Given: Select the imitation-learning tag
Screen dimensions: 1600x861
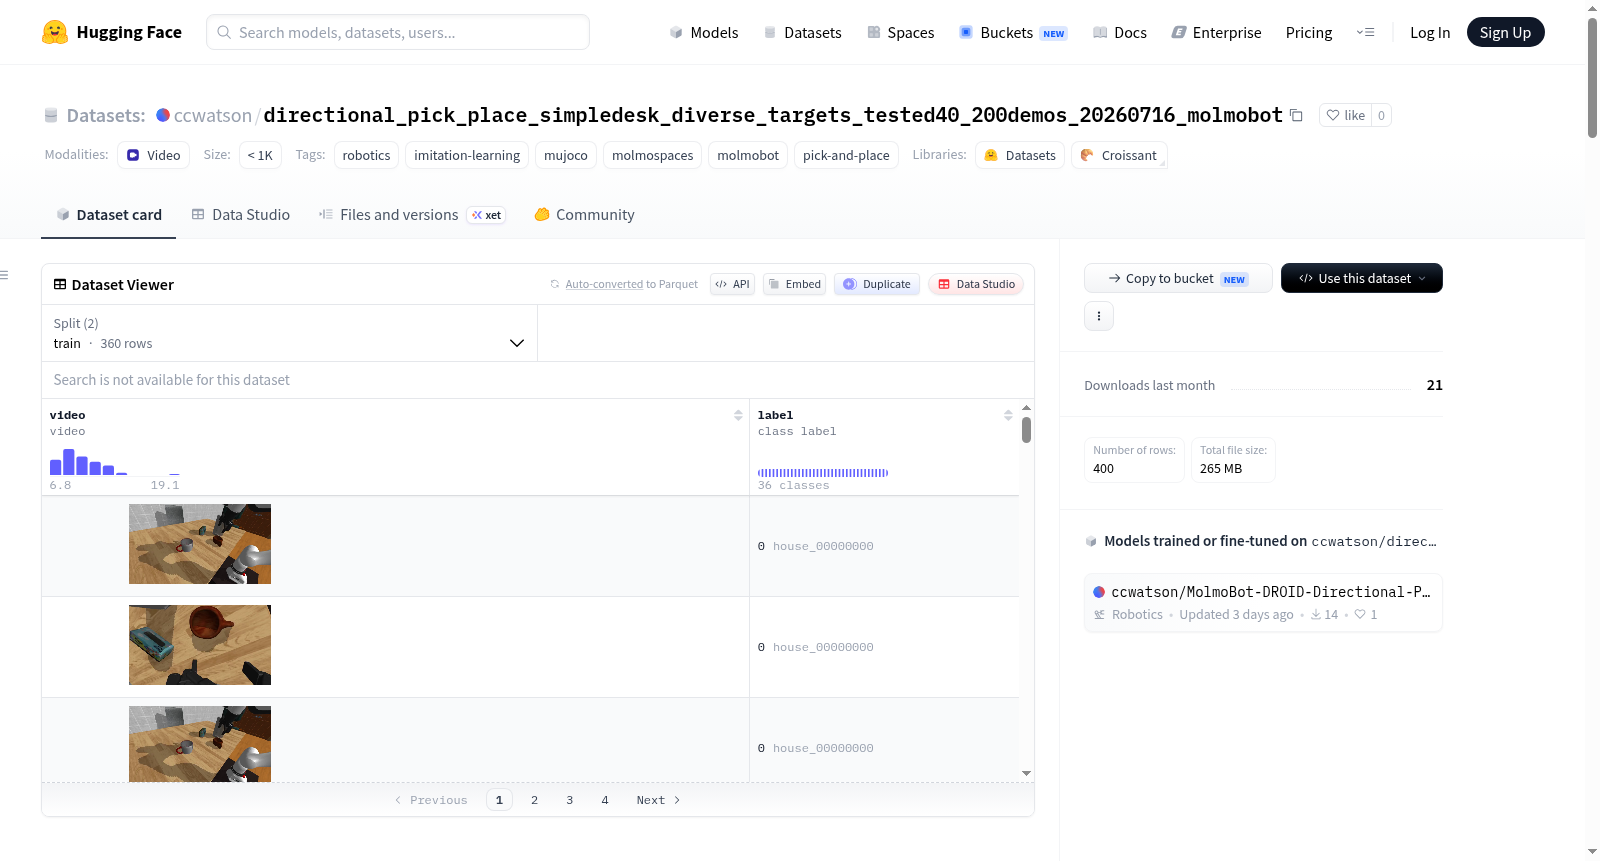Looking at the screenshot, I should point(467,155).
